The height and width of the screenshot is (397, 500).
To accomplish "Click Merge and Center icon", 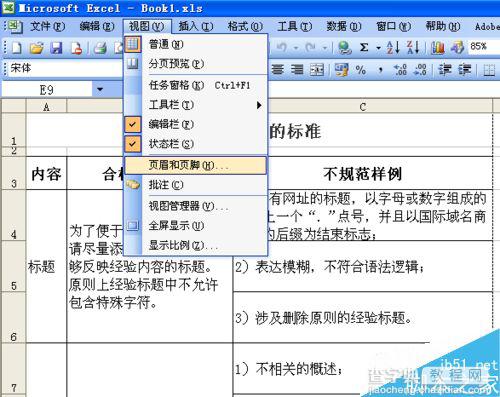I will point(317,69).
